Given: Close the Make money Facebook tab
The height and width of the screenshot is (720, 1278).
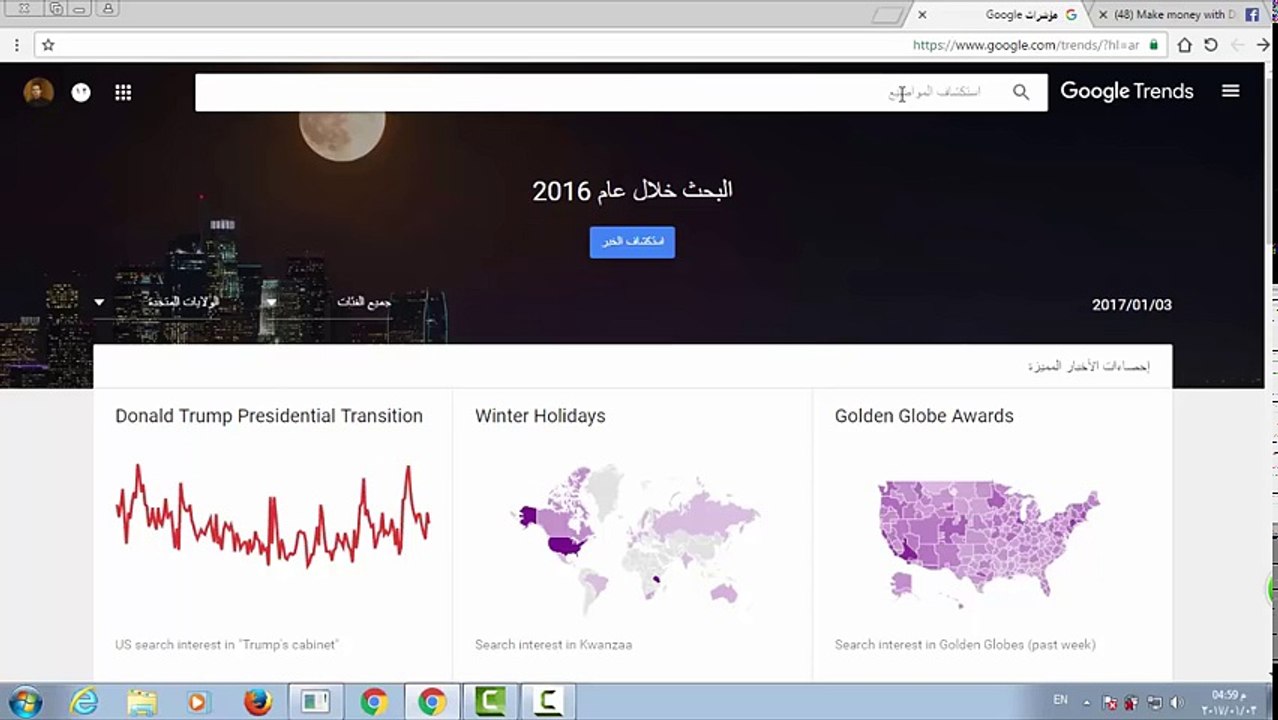Looking at the screenshot, I should [x=1103, y=15].
